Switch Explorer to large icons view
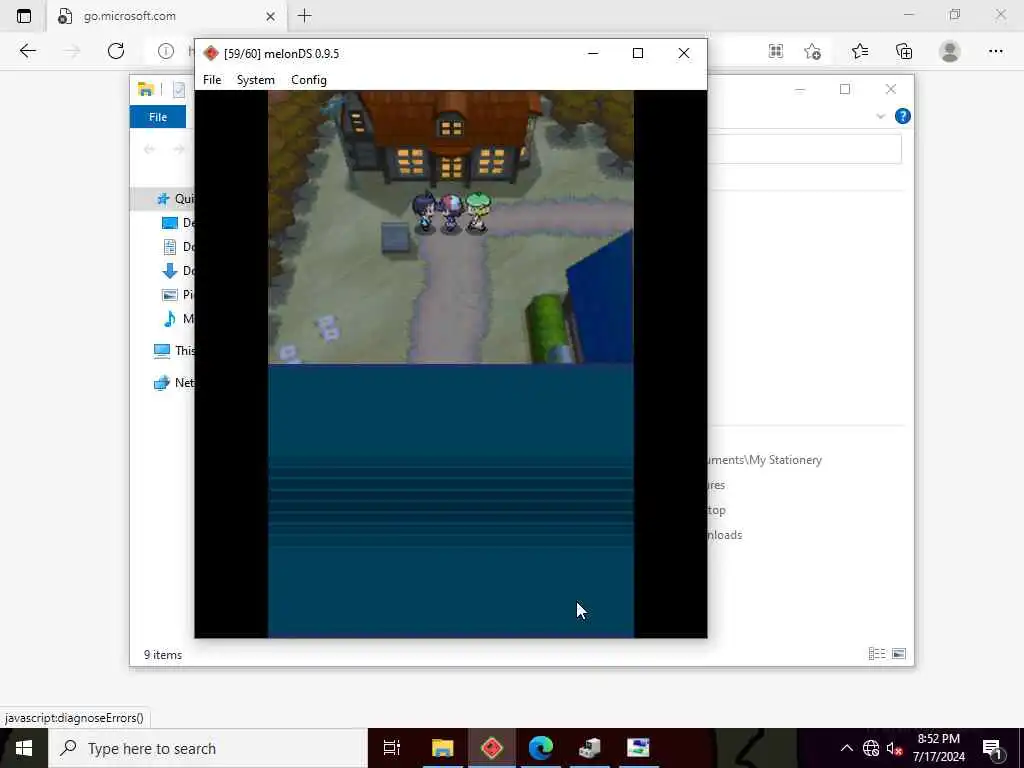Viewport: 1024px width, 768px height. [x=899, y=654]
